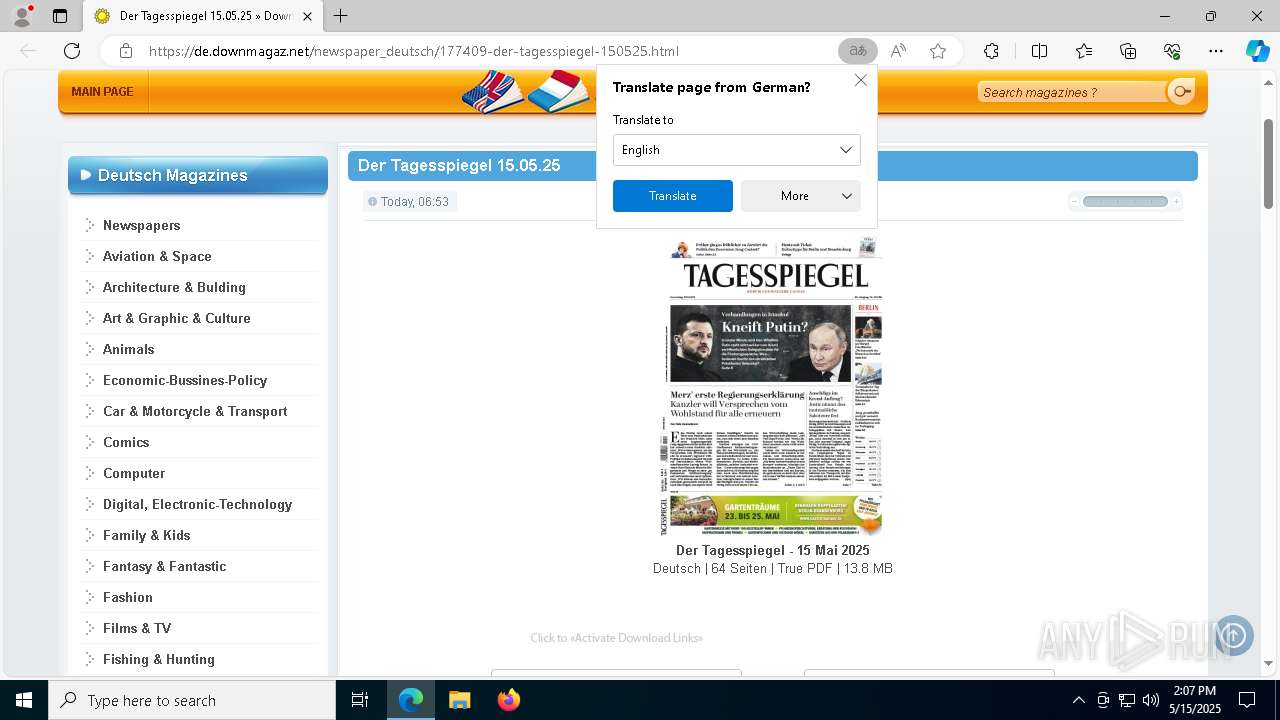Open the Animals category
Screen dimensions: 1280x720
click(x=128, y=349)
